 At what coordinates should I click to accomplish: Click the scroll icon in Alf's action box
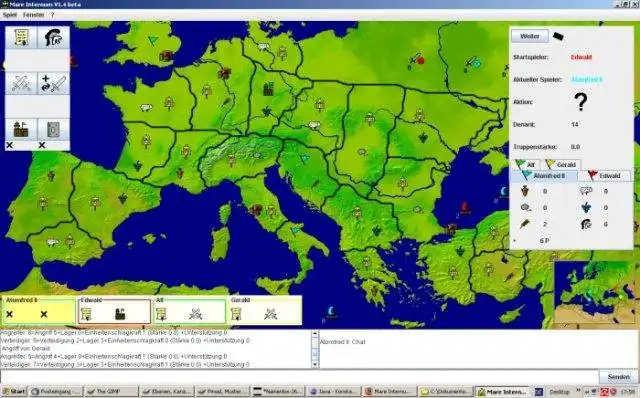click(x=162, y=314)
